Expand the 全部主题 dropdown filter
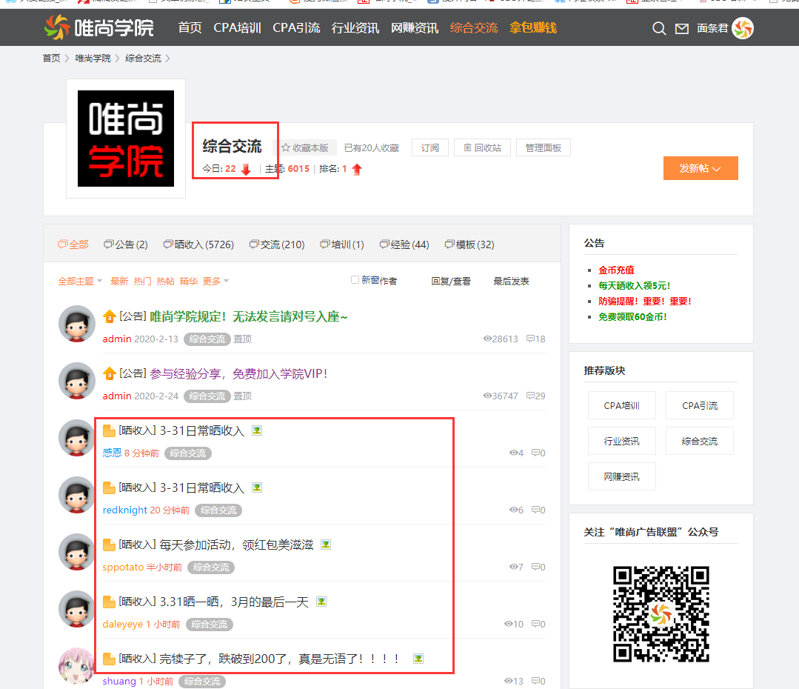 (x=80, y=281)
